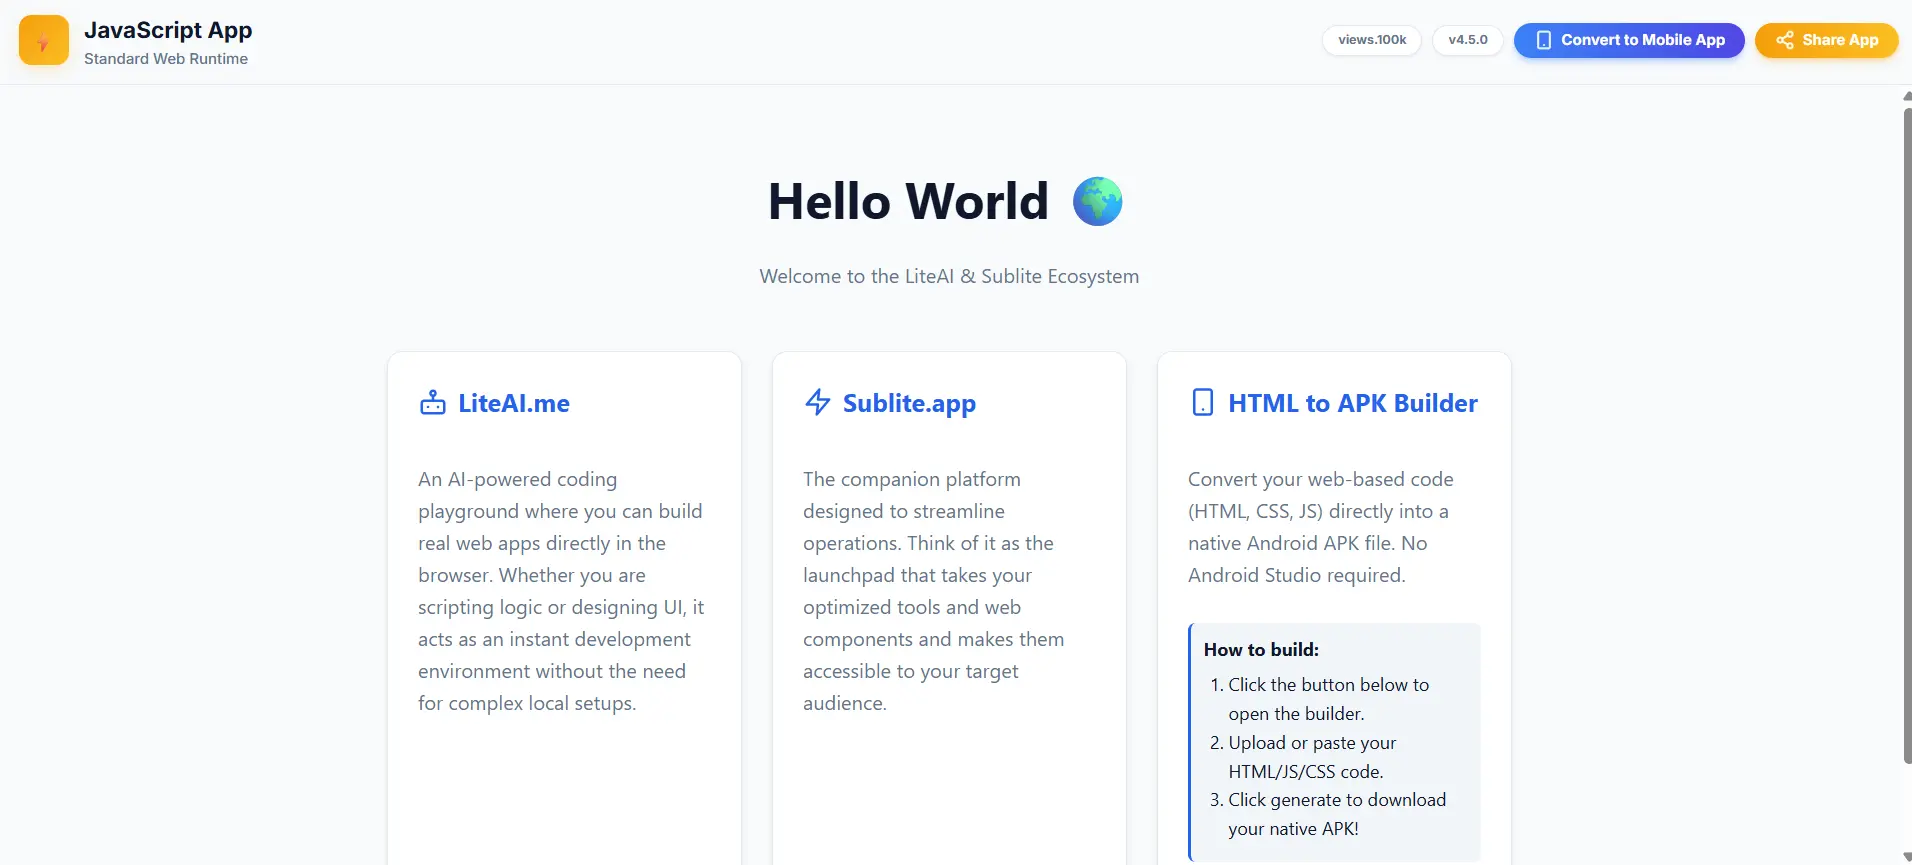Click the share icon in Share App button
1912x865 pixels.
pos(1785,40)
